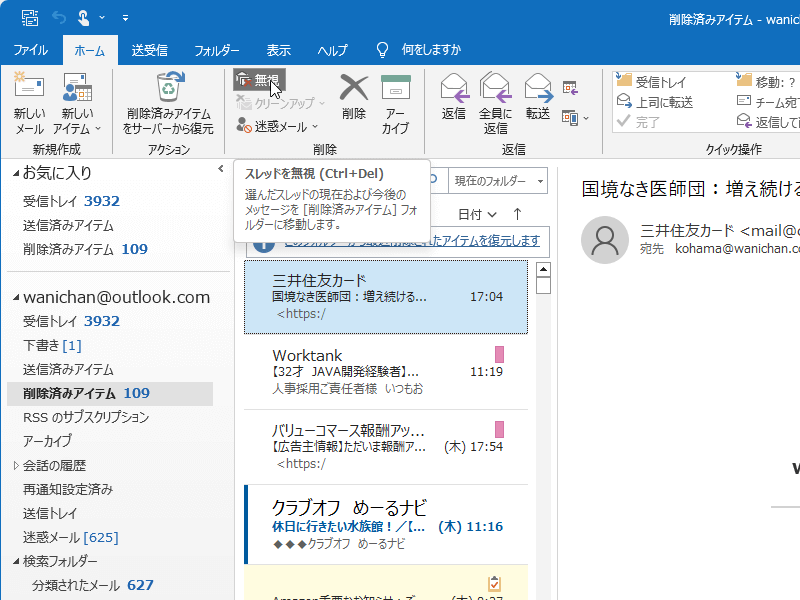
Task: Select 削除済みアイテム 109 under お気に入り
Action: click(x=85, y=249)
